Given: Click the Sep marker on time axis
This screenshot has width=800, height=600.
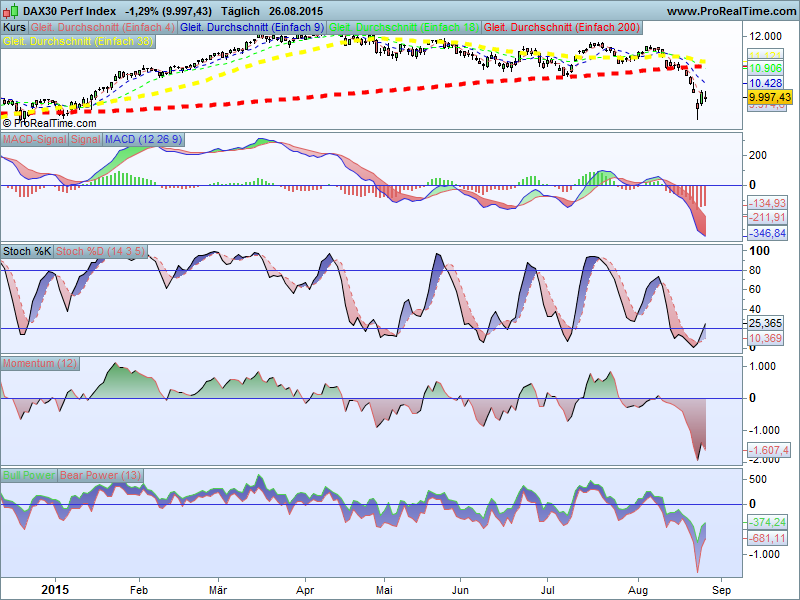Looking at the screenshot, I should point(721,590).
